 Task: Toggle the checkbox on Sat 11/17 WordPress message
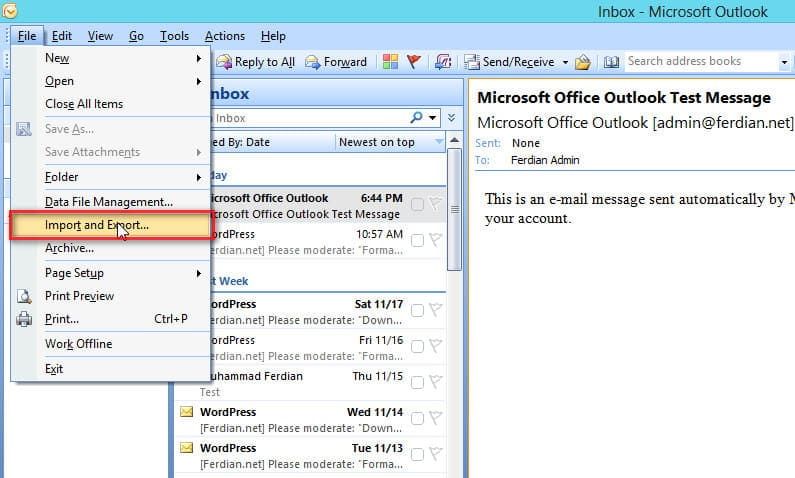[x=417, y=310]
